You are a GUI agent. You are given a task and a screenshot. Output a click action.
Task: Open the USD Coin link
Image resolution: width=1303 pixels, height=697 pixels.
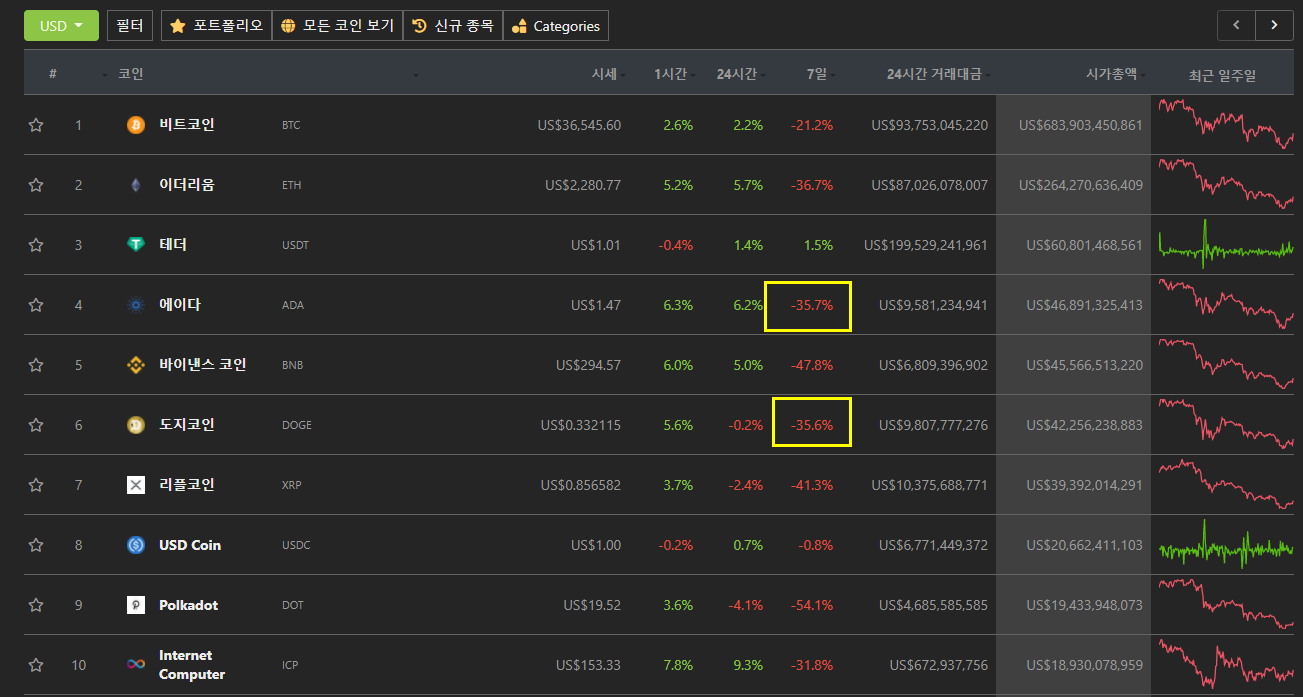point(190,545)
